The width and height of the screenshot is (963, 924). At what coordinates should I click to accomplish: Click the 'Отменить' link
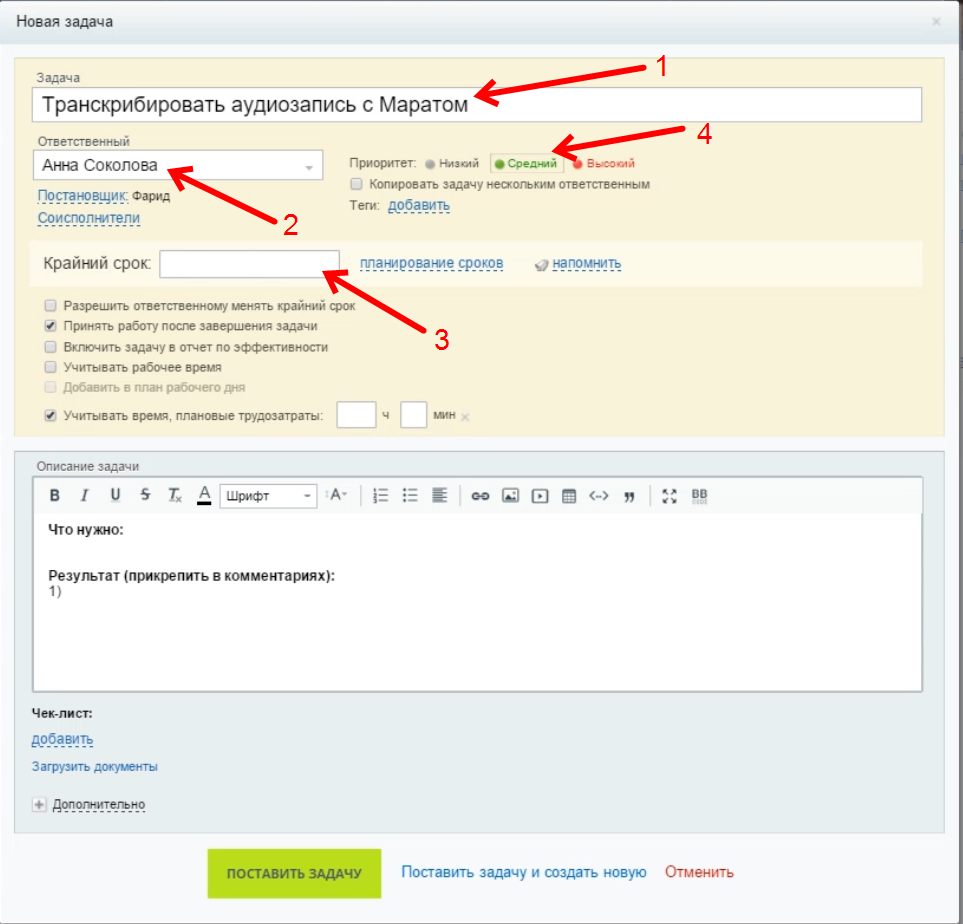[x=699, y=872]
